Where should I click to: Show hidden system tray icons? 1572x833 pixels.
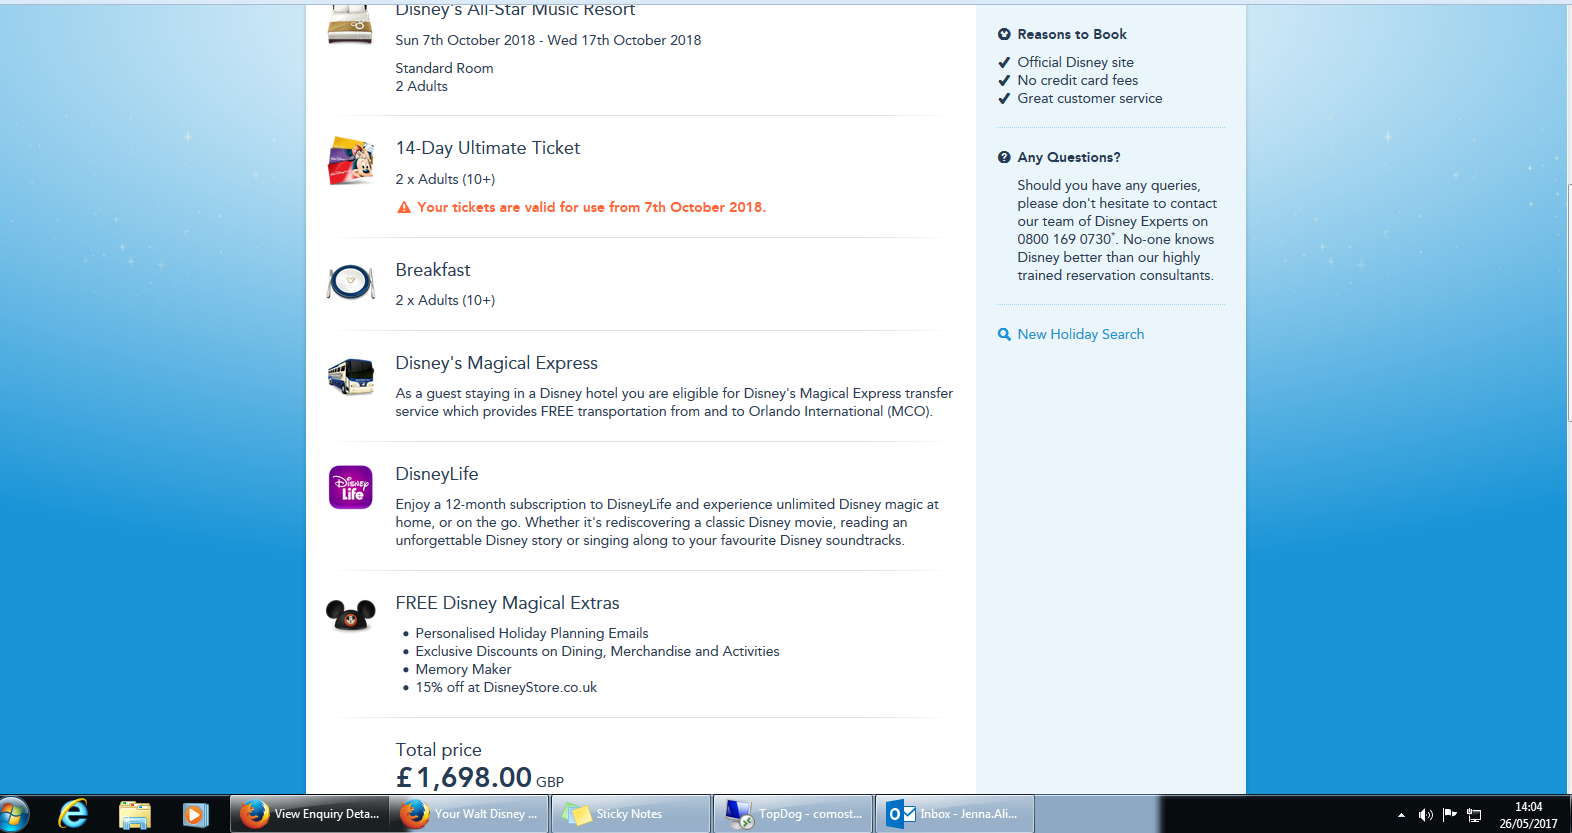tap(1401, 815)
